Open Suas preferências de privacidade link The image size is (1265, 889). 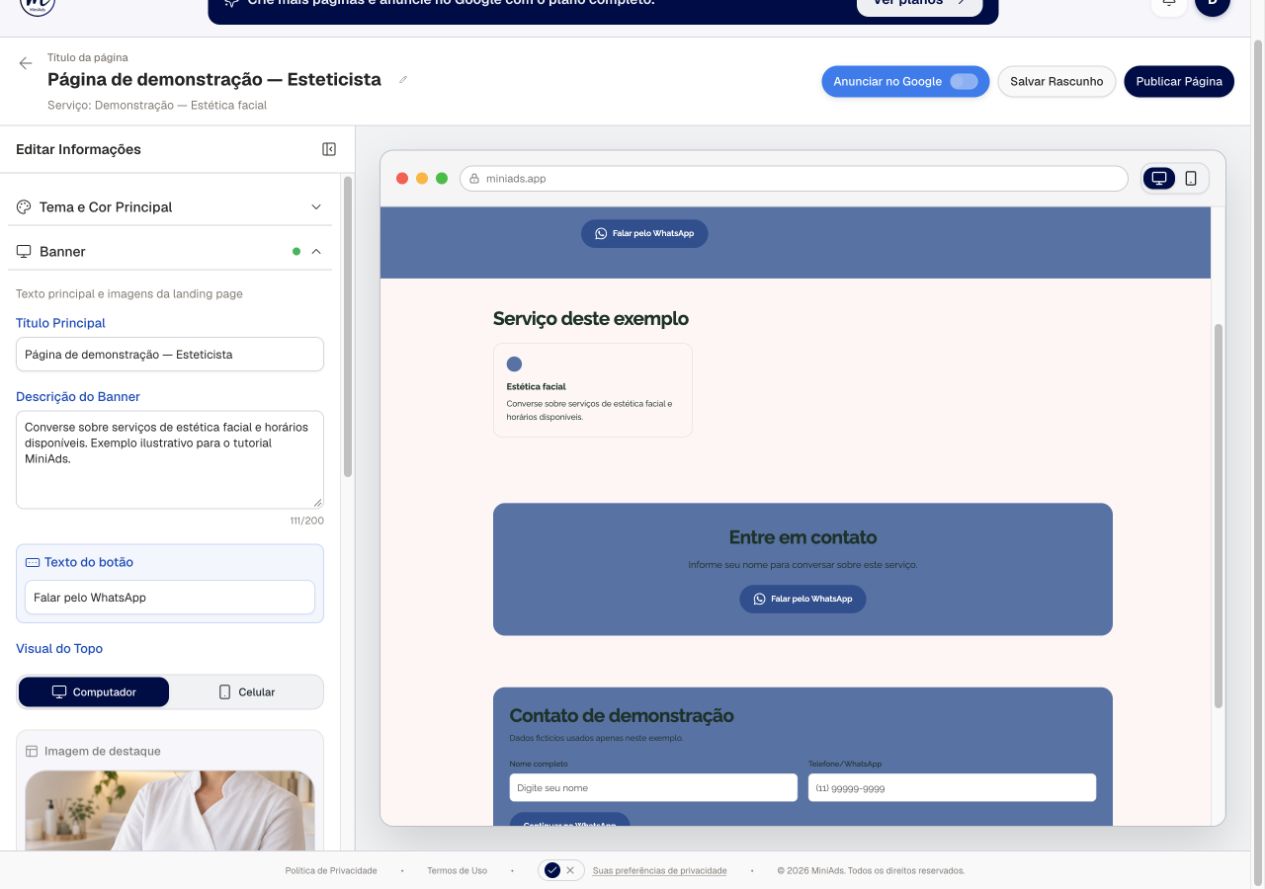tap(660, 871)
